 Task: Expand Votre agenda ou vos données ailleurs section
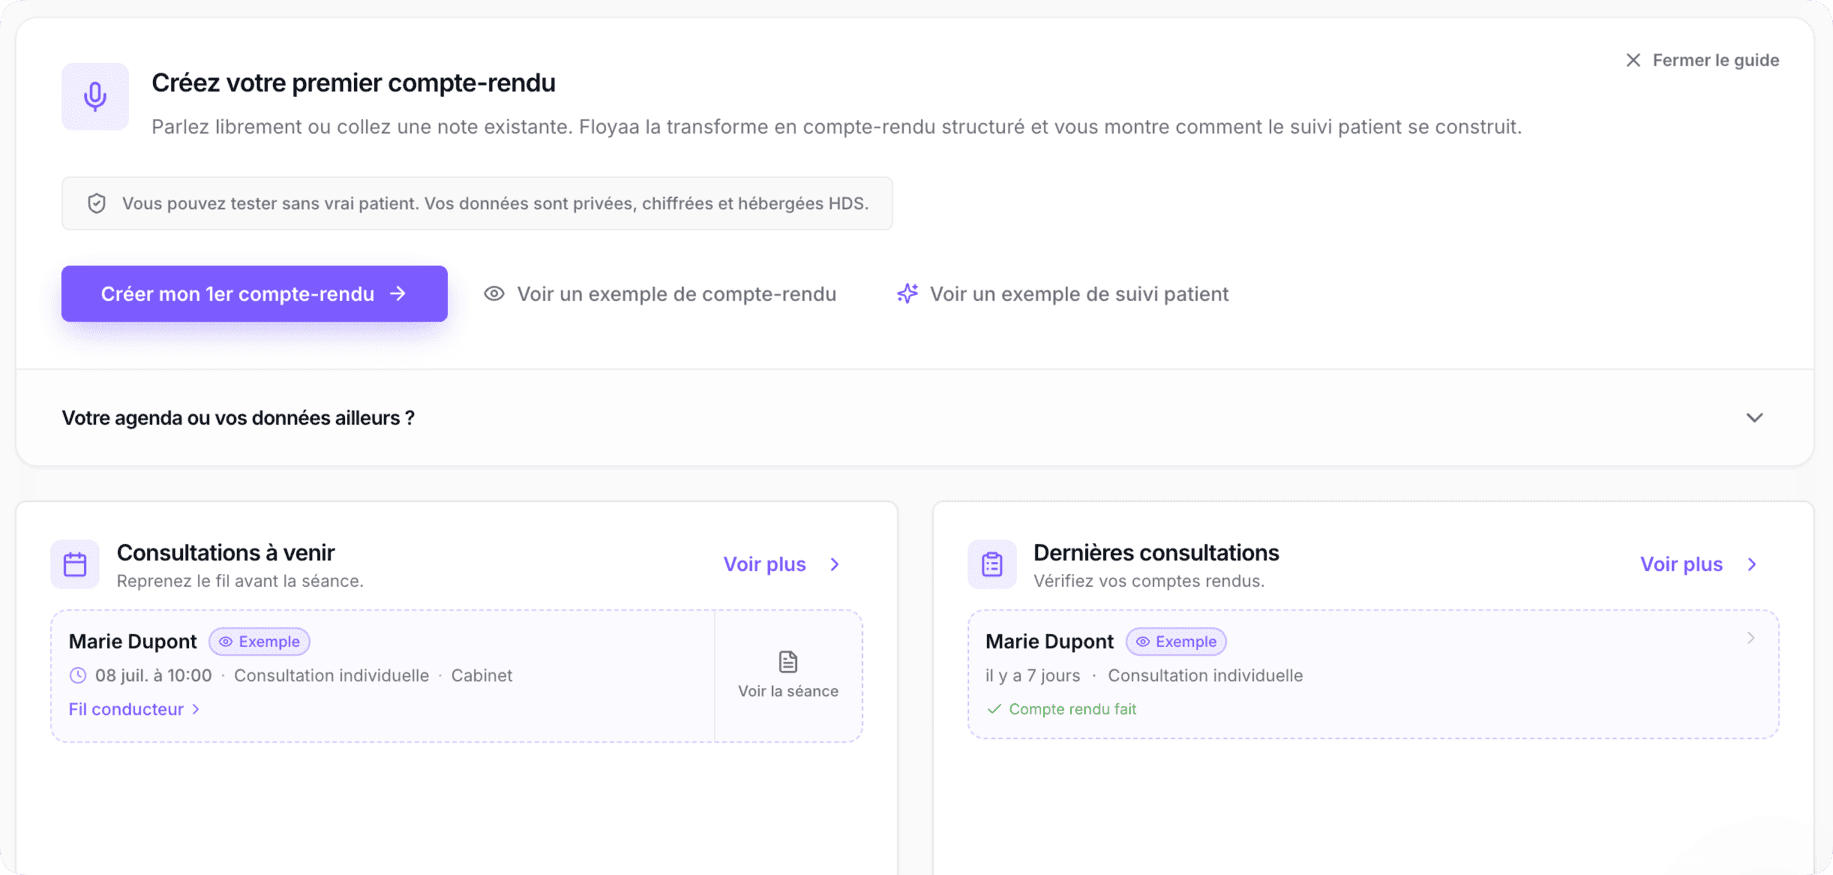914,418
